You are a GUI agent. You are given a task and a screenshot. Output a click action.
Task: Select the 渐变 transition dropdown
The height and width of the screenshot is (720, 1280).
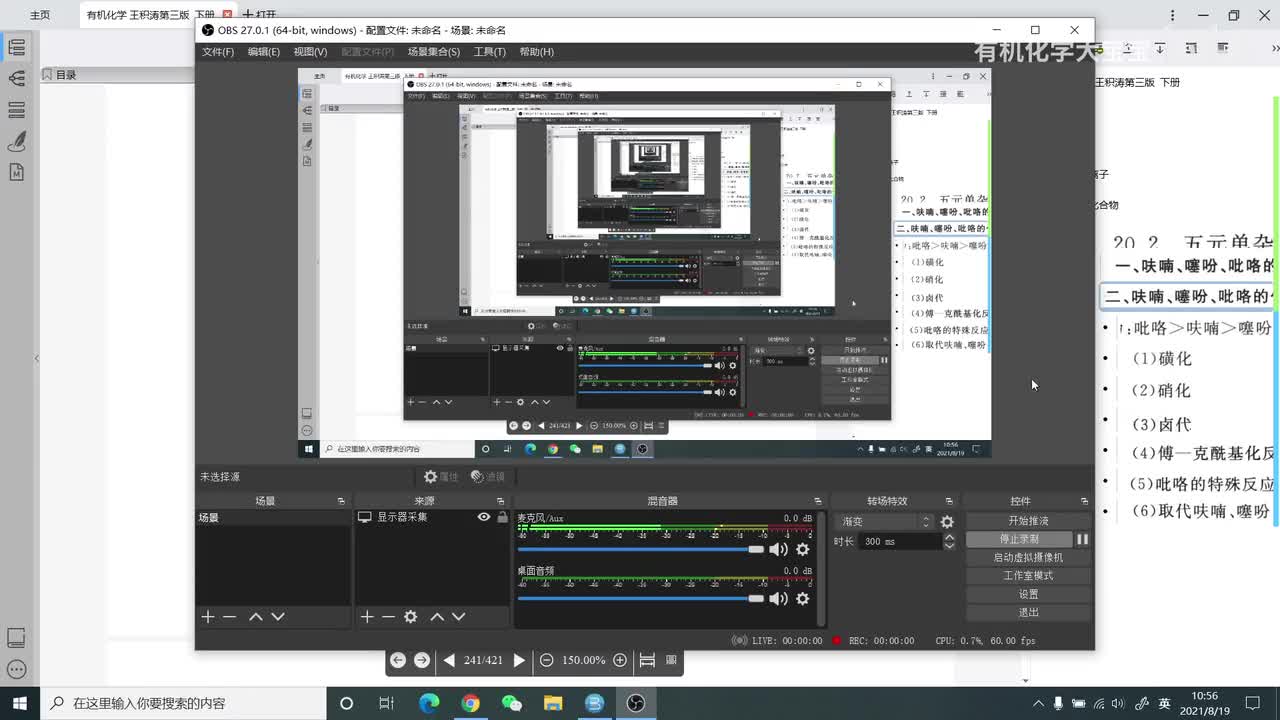click(x=885, y=522)
